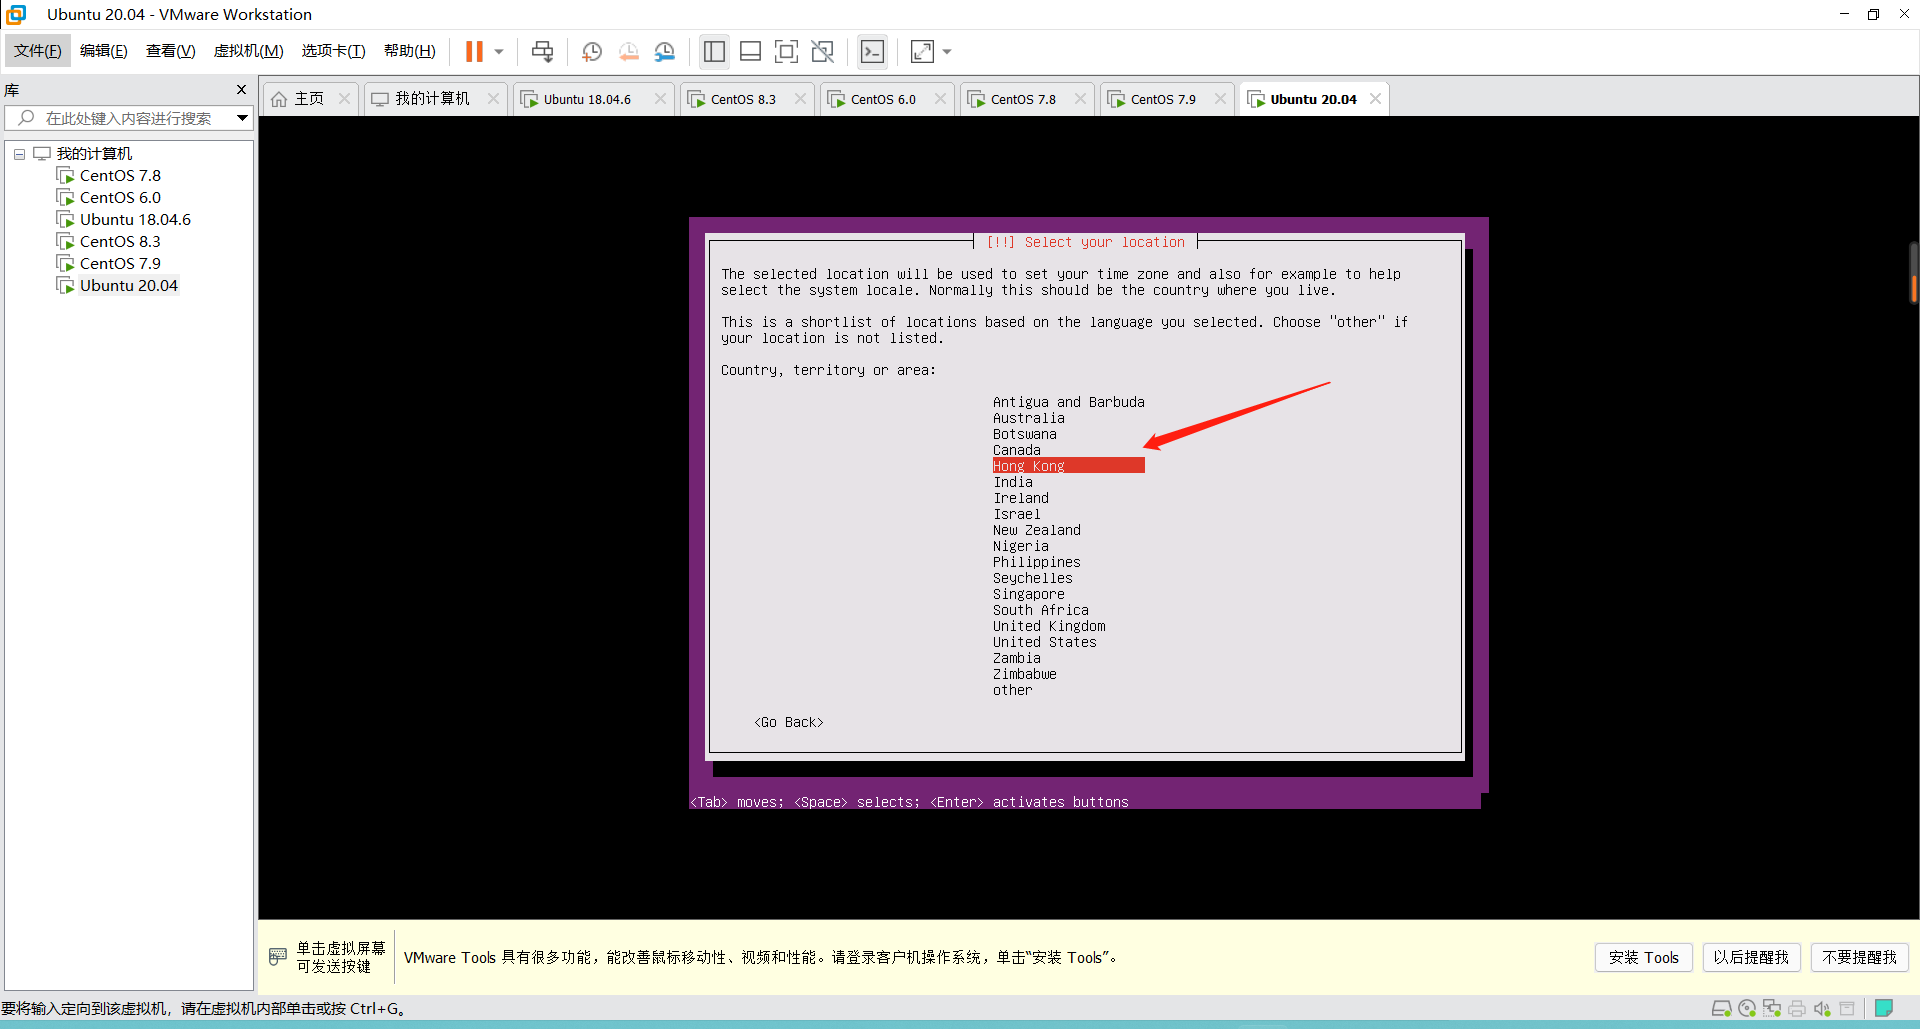Click the Unity mode toolbar icon

(823, 51)
